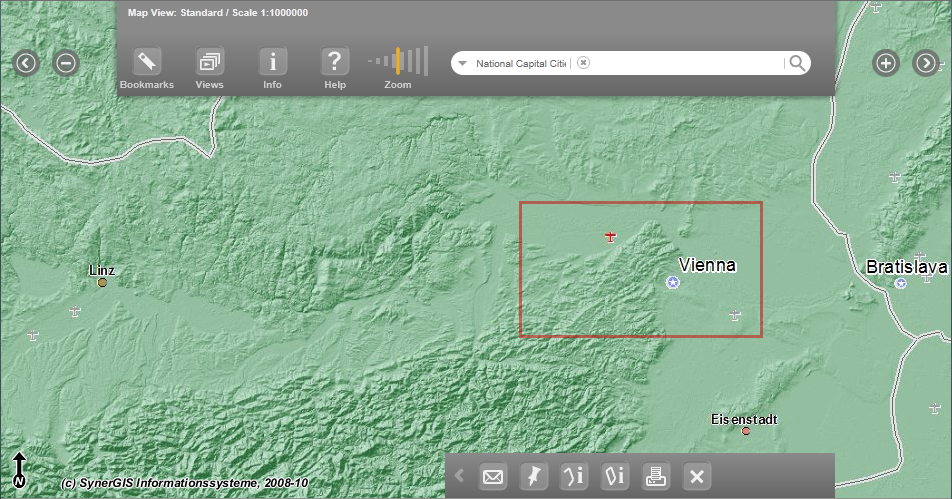
Task: Zoom in with the plus button
Action: click(886, 63)
